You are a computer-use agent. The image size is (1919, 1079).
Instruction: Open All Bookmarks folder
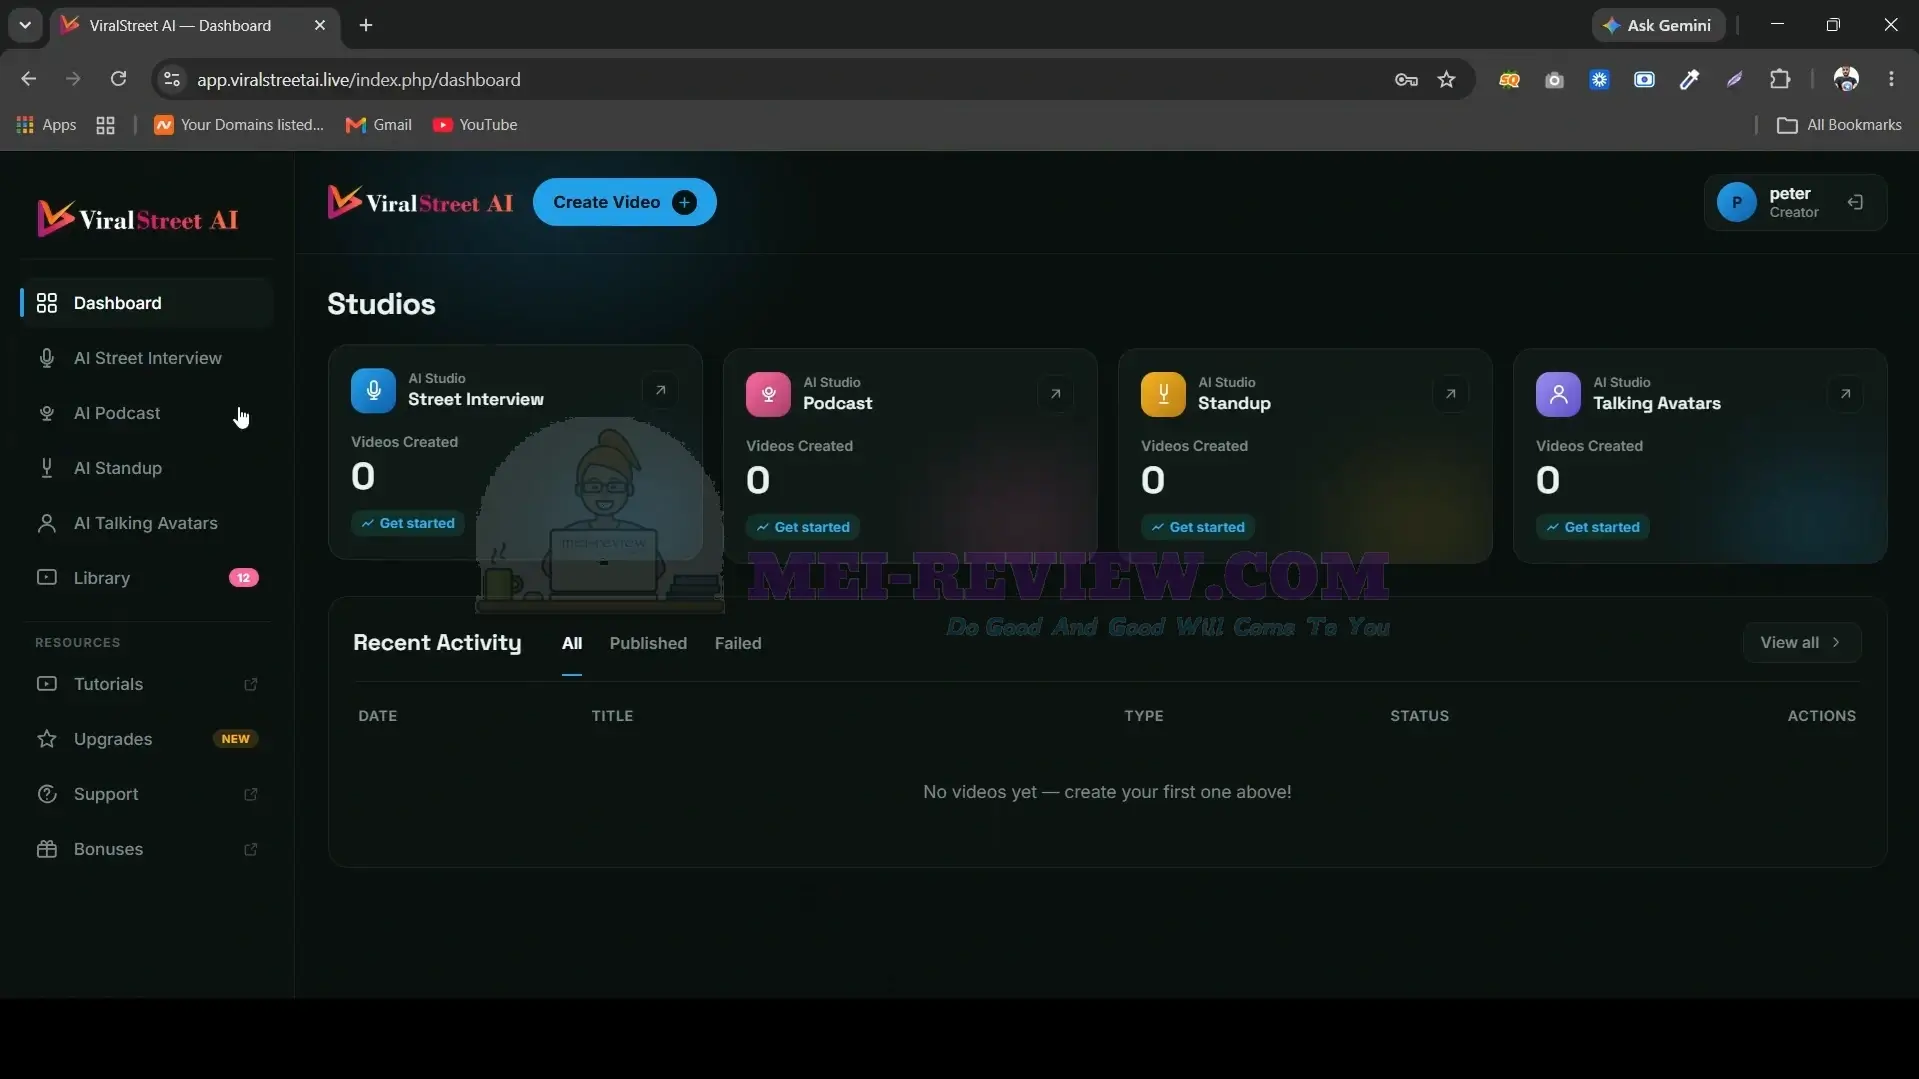point(1839,125)
